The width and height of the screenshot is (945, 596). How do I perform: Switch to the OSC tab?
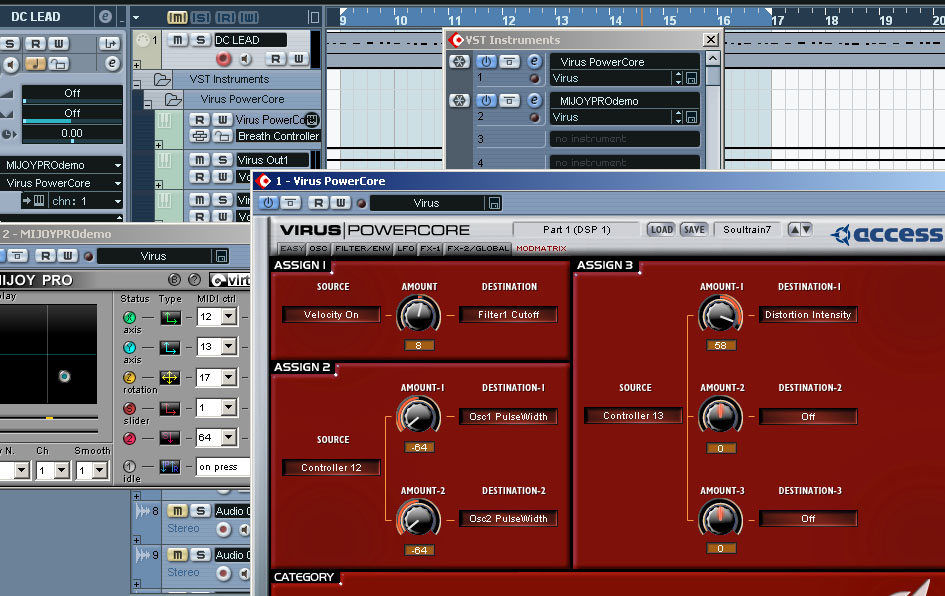[319, 248]
